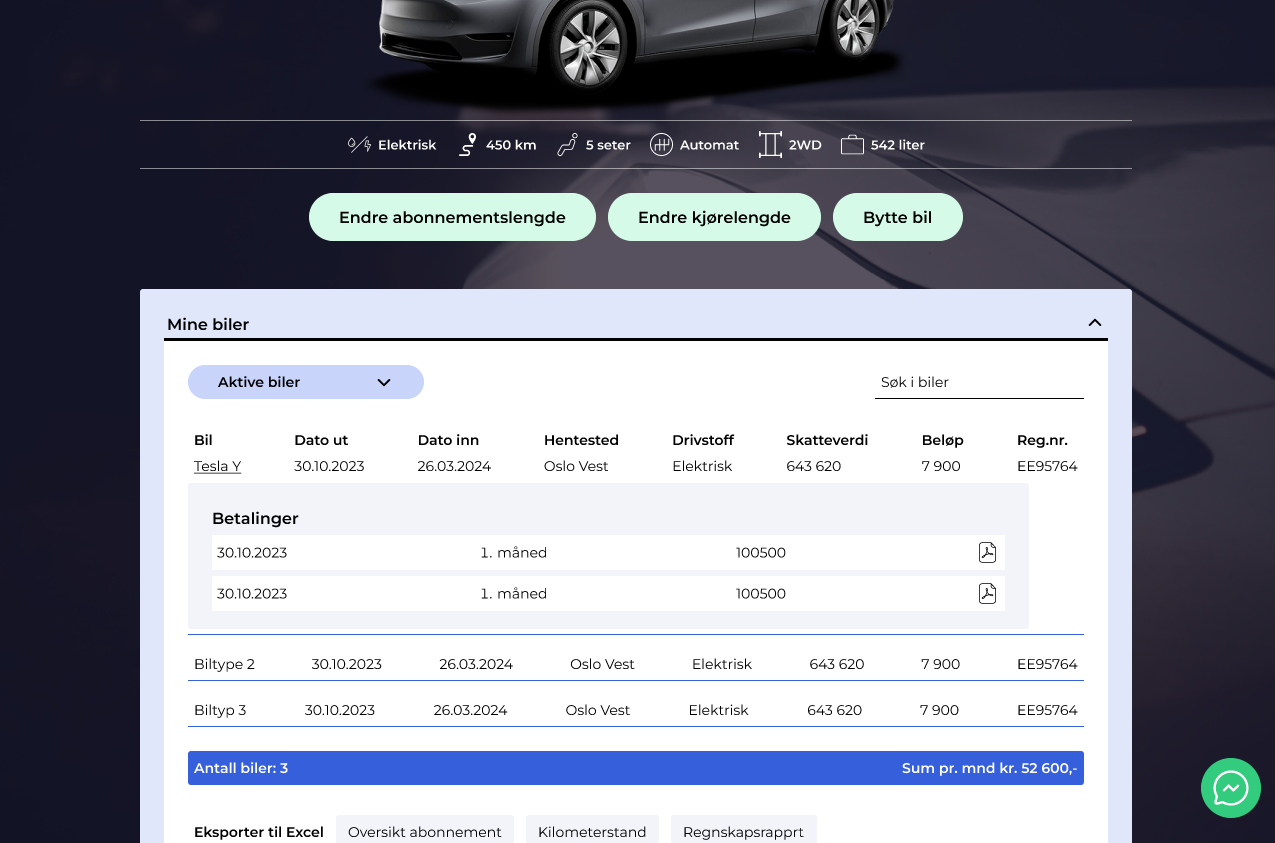
Task: Click the Dato ut column header
Action: 321,440
